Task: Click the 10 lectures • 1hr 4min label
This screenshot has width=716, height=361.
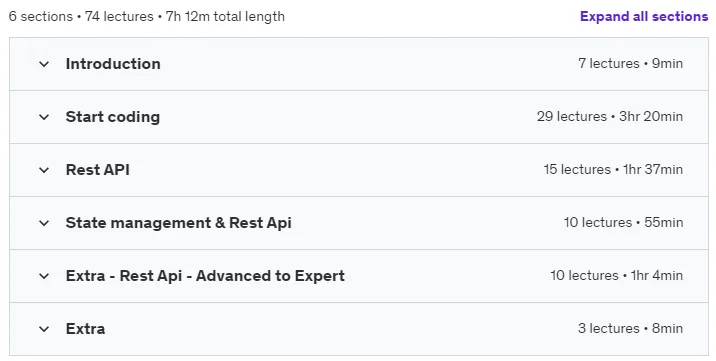Action: [616, 275]
